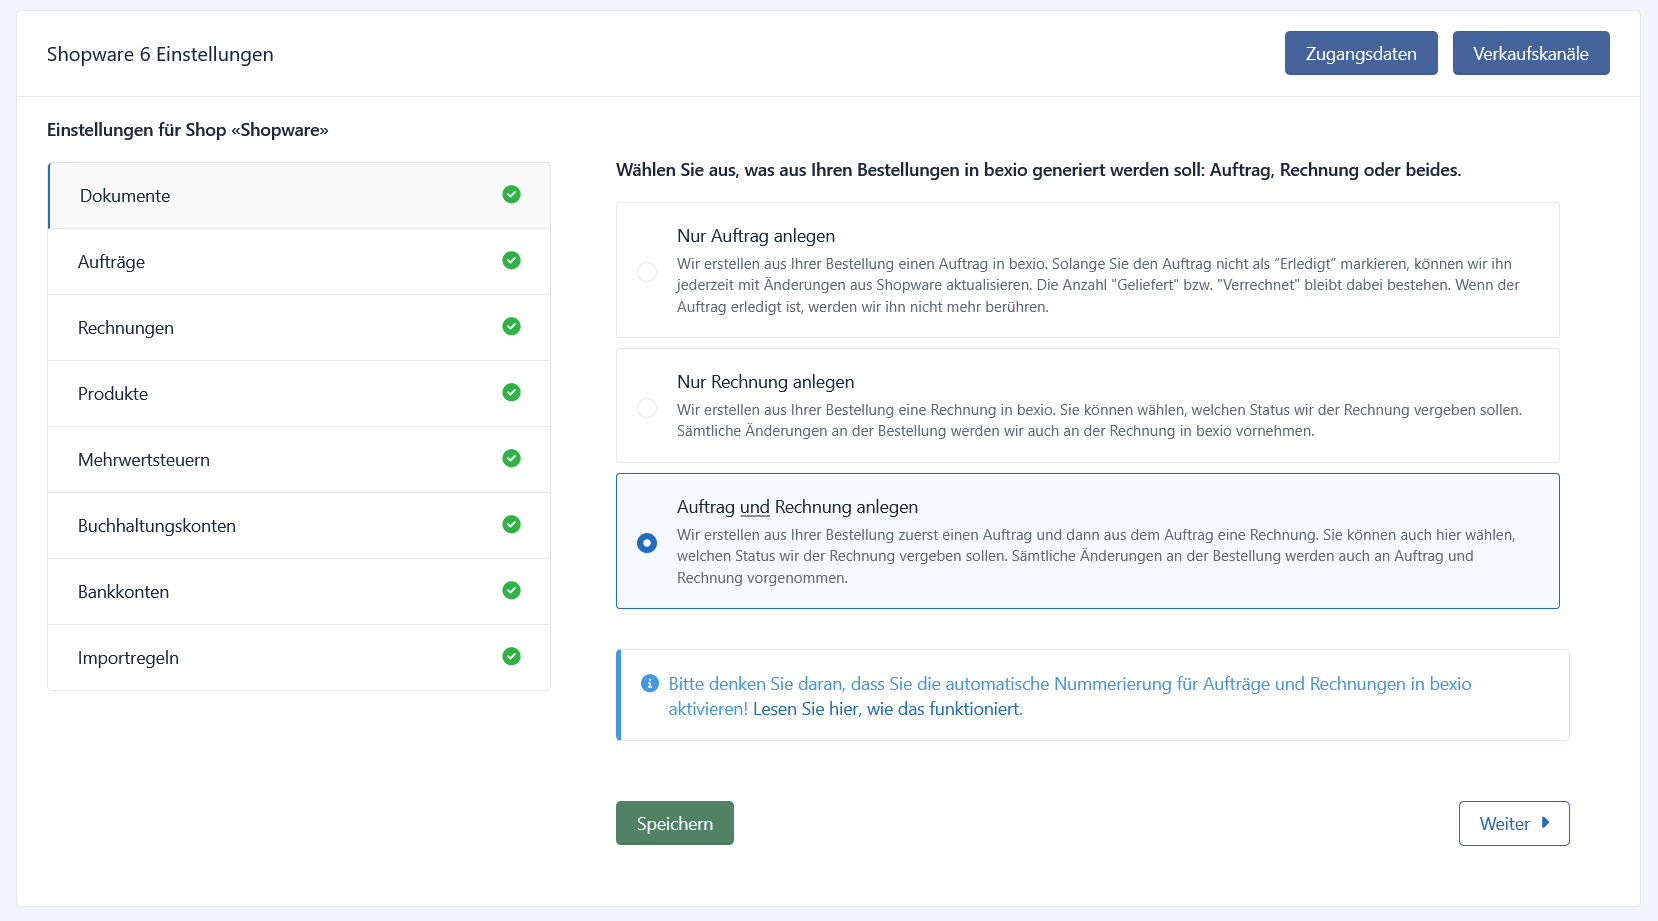The width and height of the screenshot is (1658, 921).
Task: Click the checkmark icon beside Produkte
Action: coord(511,392)
